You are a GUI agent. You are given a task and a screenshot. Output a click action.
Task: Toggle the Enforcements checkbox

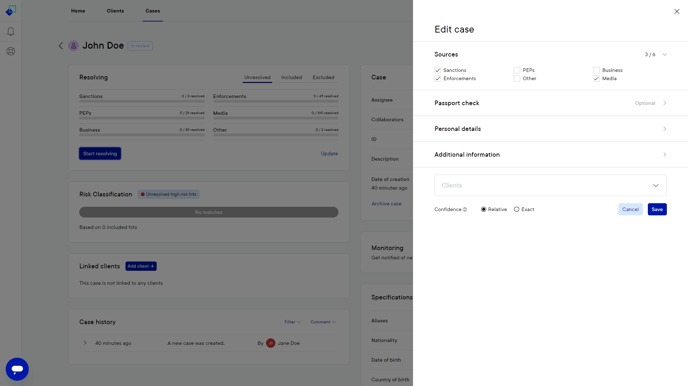click(x=437, y=79)
